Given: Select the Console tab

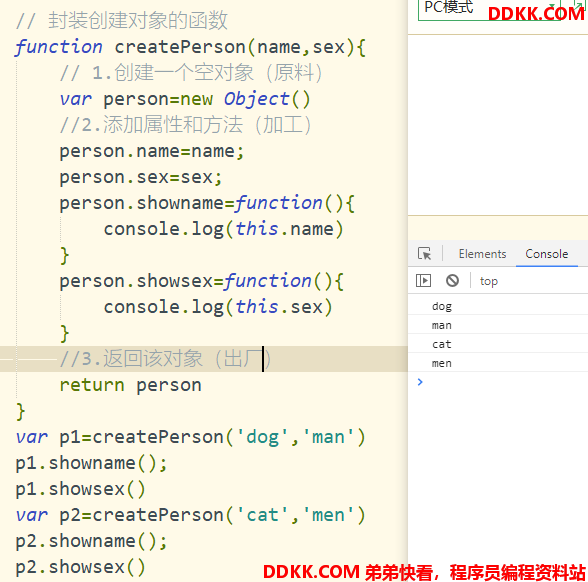Looking at the screenshot, I should (546, 254).
